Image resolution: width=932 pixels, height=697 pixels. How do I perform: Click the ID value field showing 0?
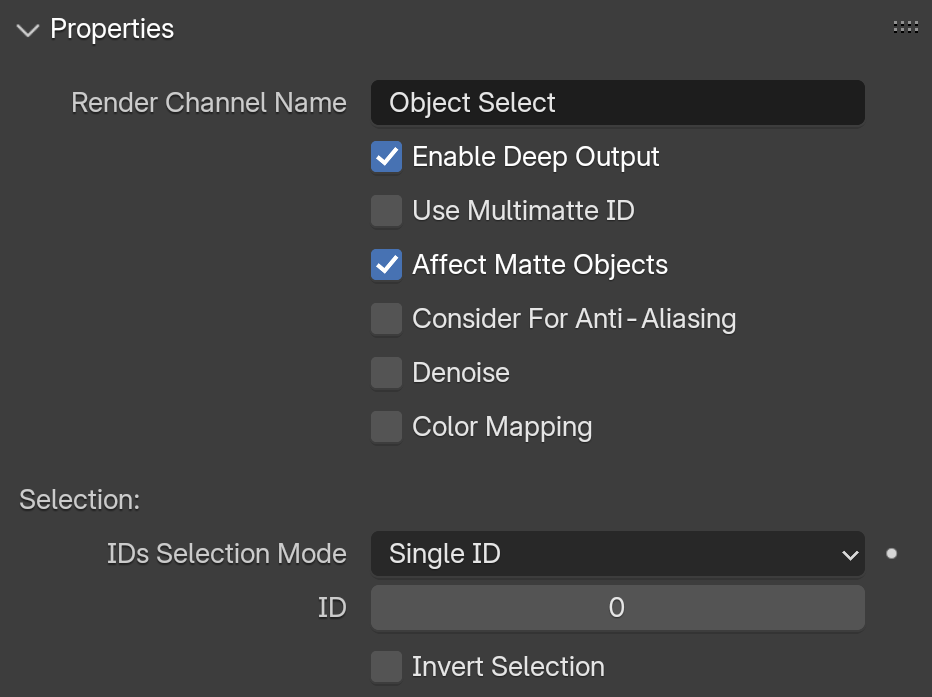[x=618, y=608]
